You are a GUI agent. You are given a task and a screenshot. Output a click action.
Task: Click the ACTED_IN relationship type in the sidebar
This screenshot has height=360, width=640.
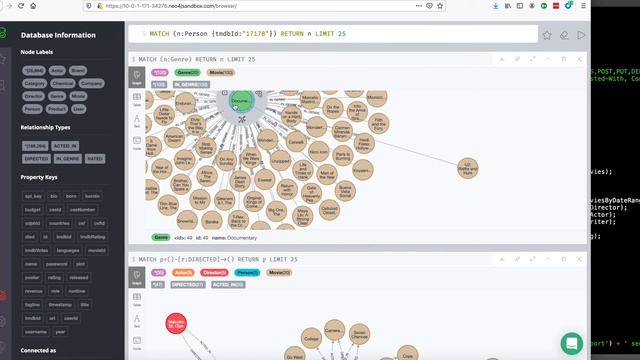pyautogui.click(x=65, y=146)
